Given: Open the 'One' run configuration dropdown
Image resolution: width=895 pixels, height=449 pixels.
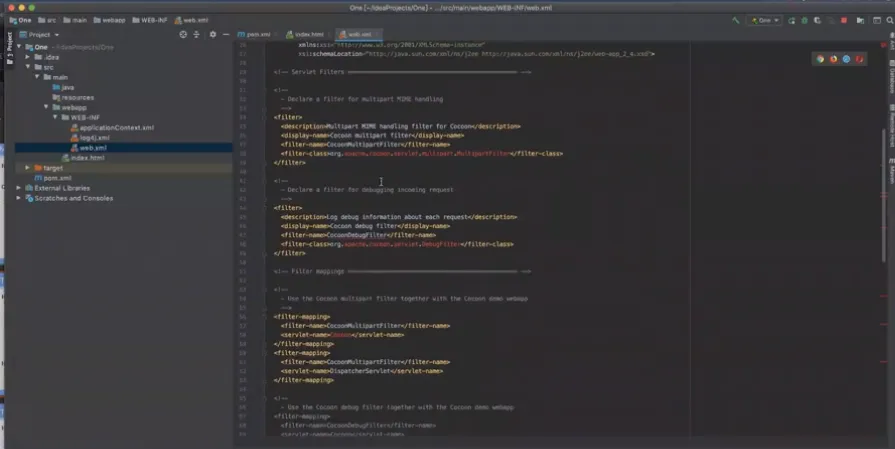Looking at the screenshot, I should 764,21.
